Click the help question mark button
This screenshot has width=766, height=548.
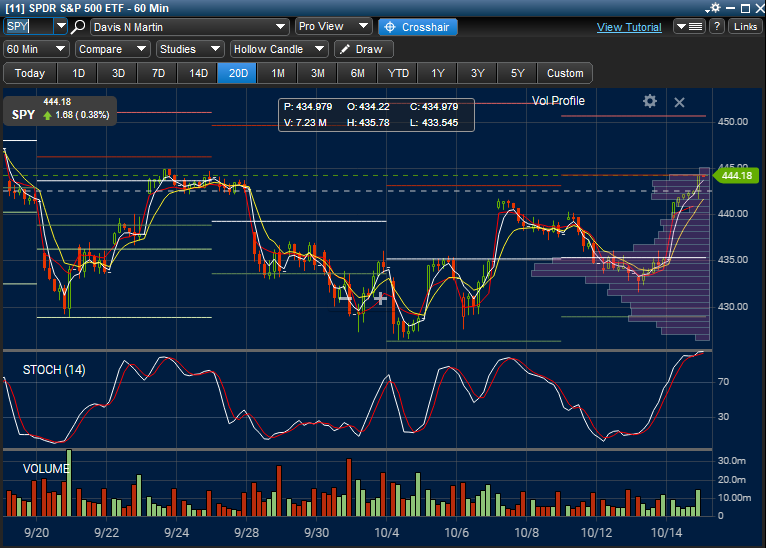pos(717,26)
